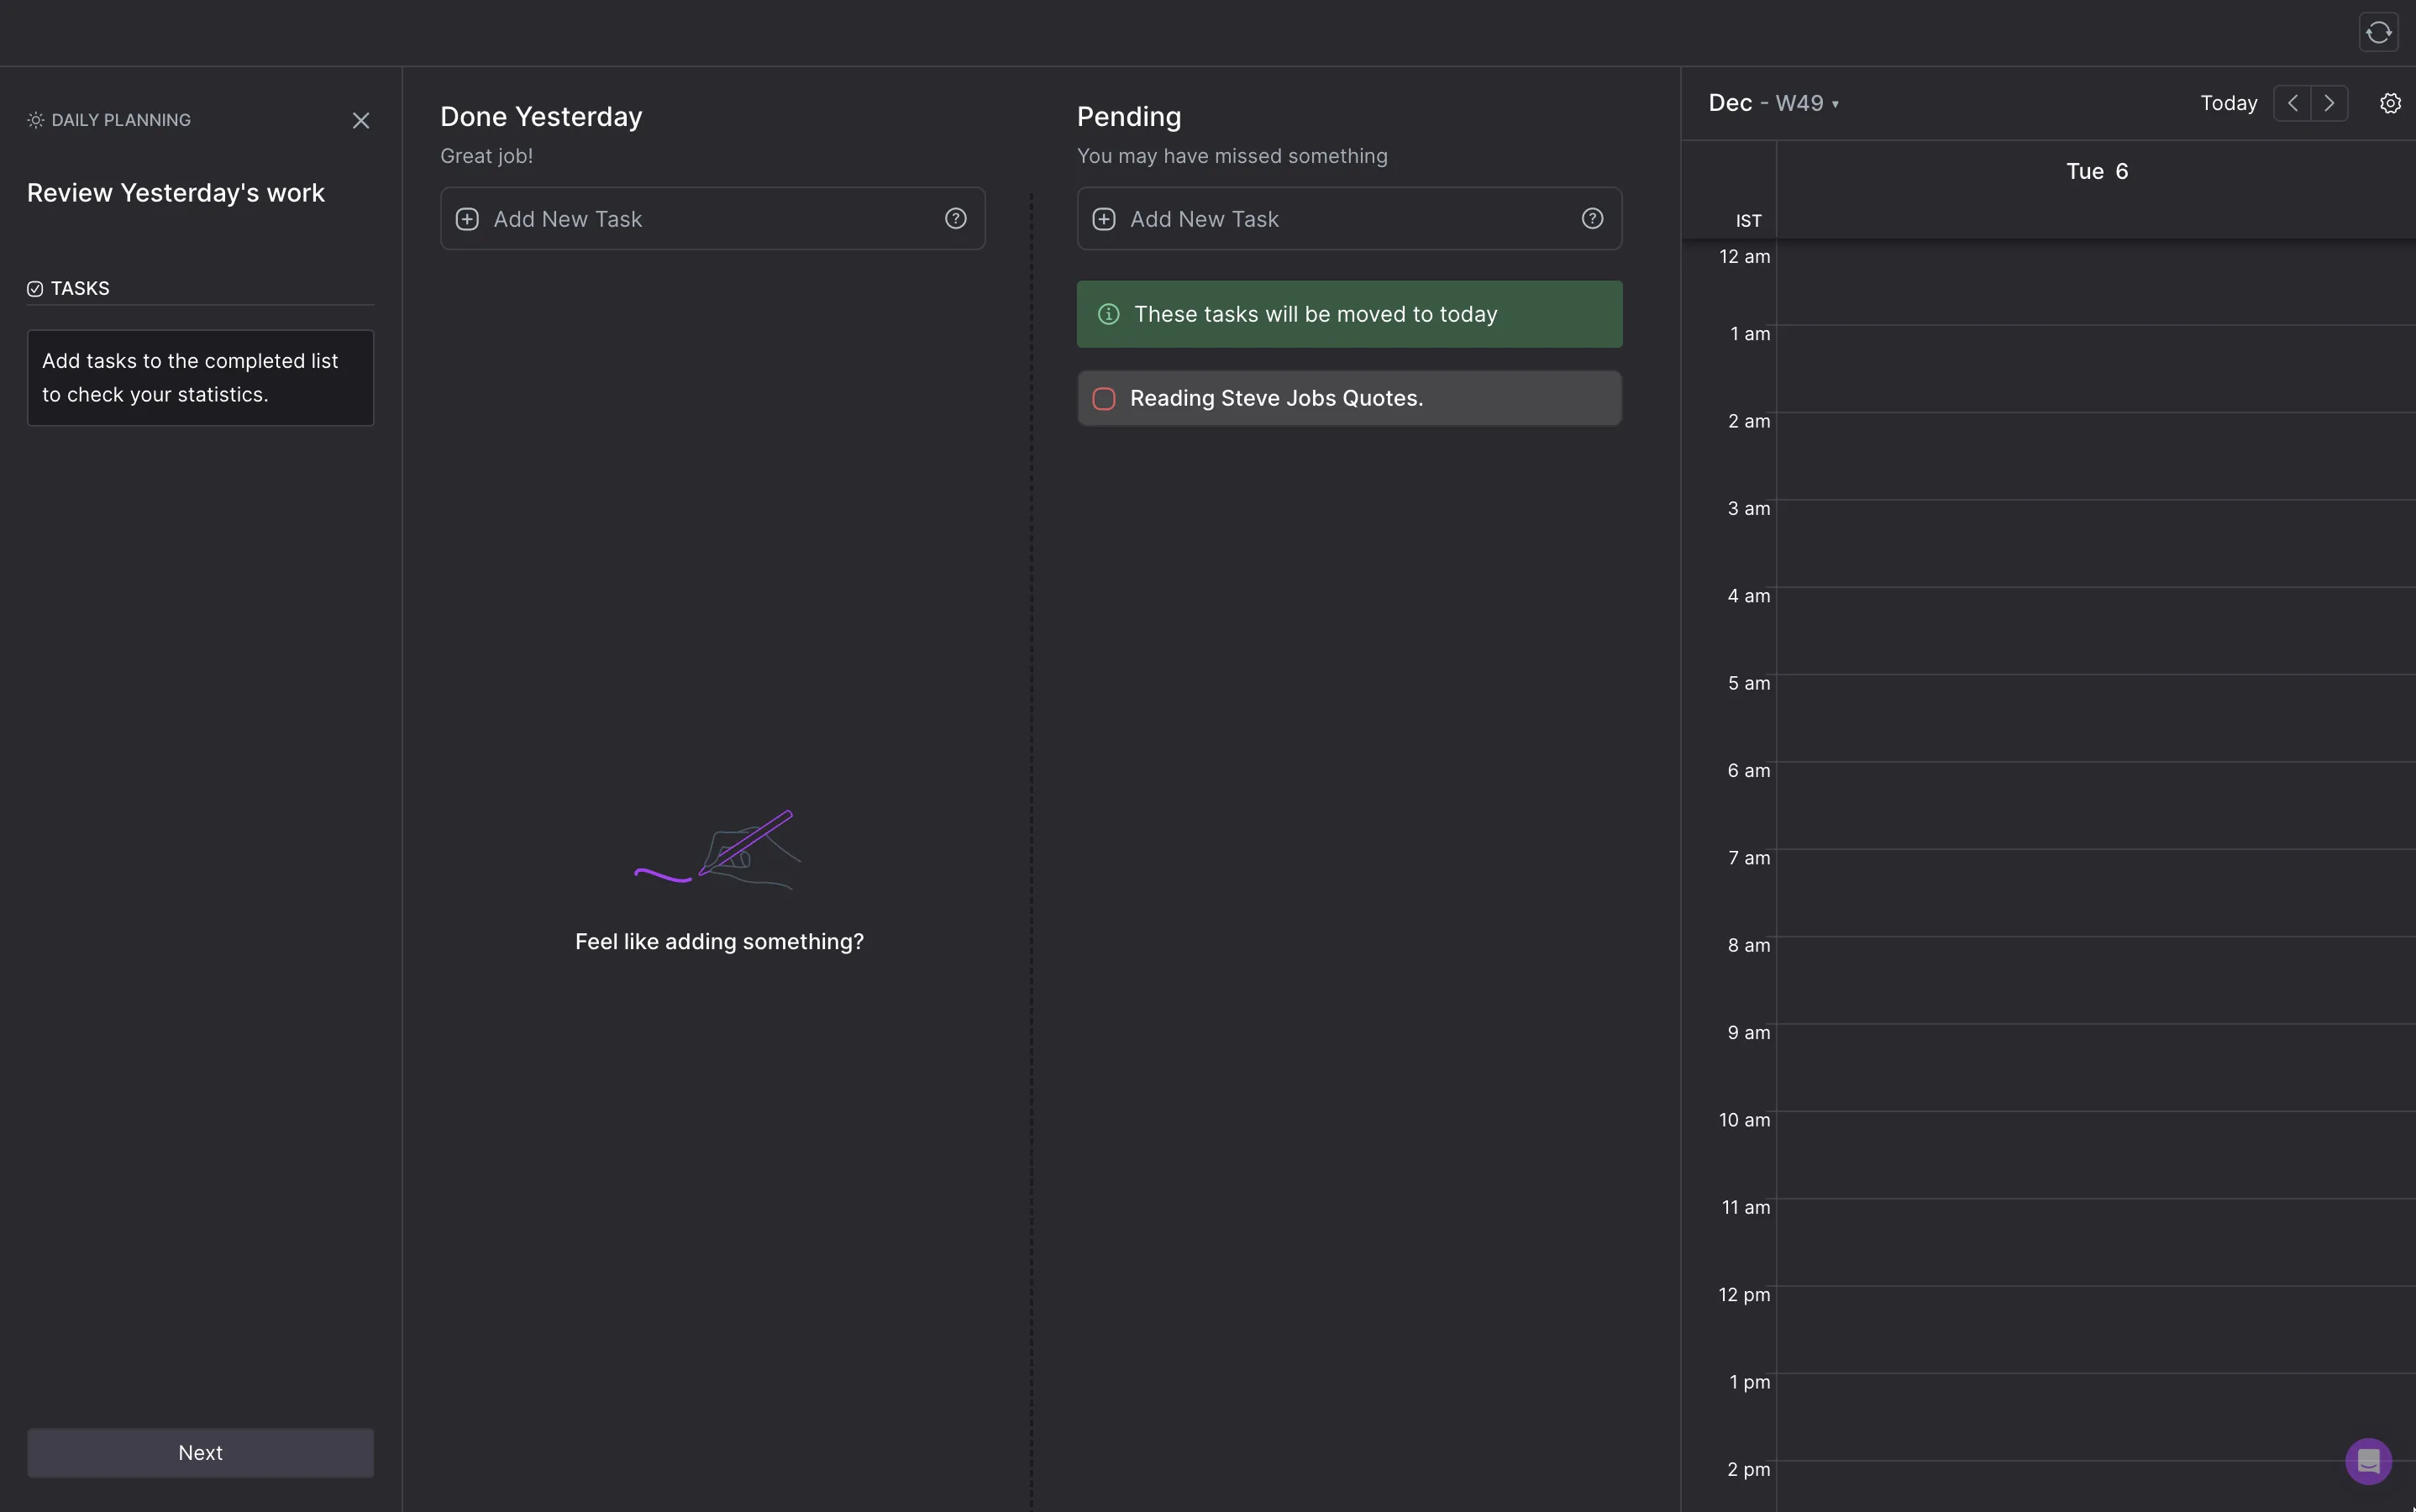
Task: Click the IST timezone label
Action: point(1748,221)
